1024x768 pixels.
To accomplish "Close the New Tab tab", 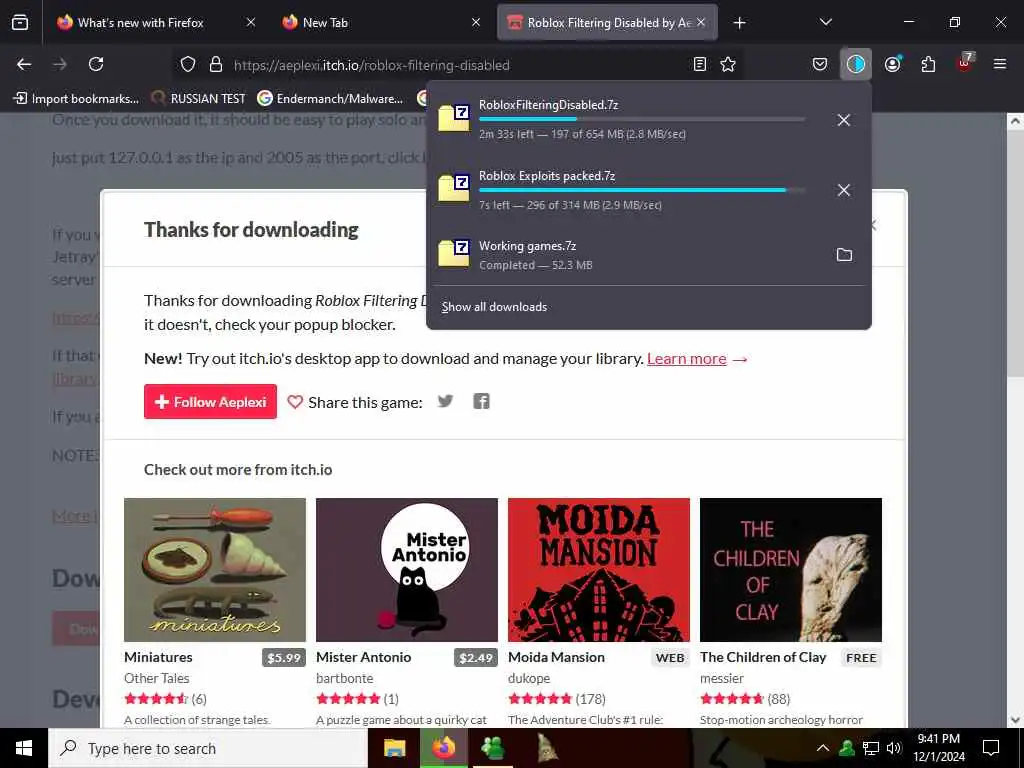I will [x=476, y=22].
